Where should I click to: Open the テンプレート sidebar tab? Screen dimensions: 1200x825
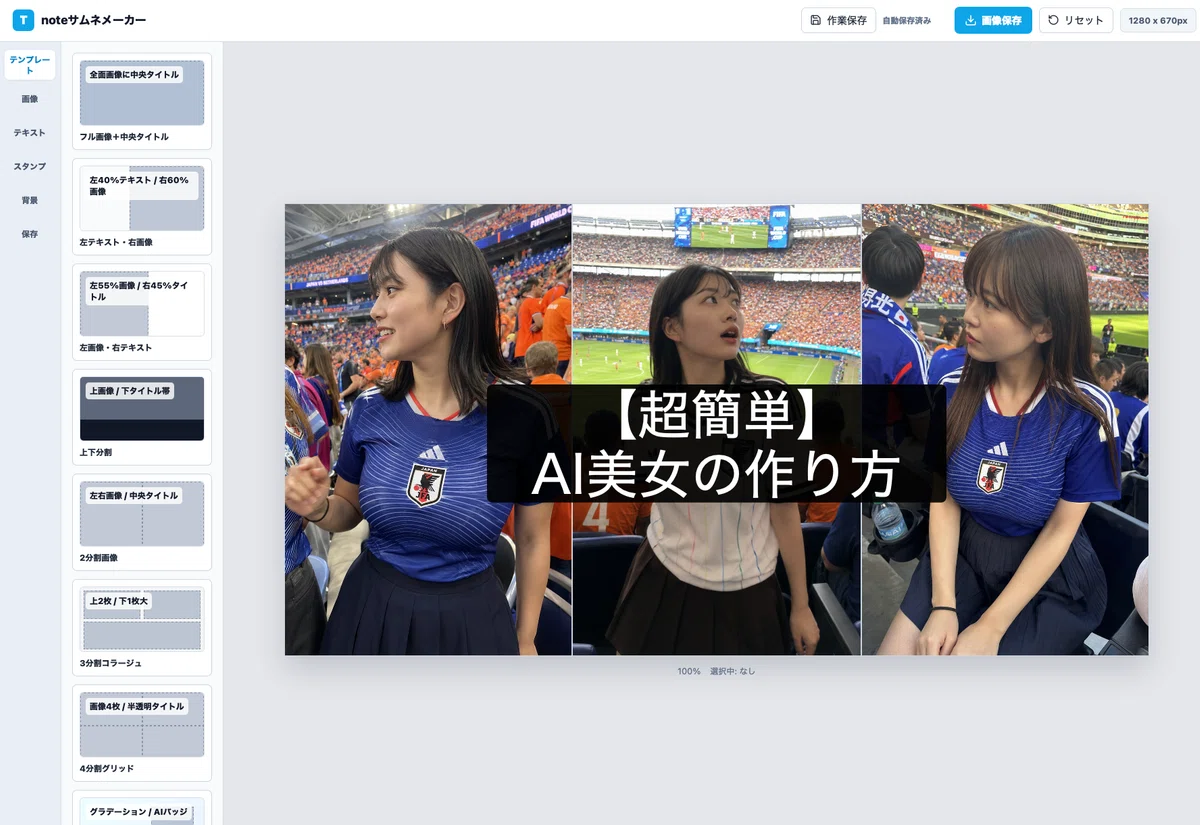point(30,65)
